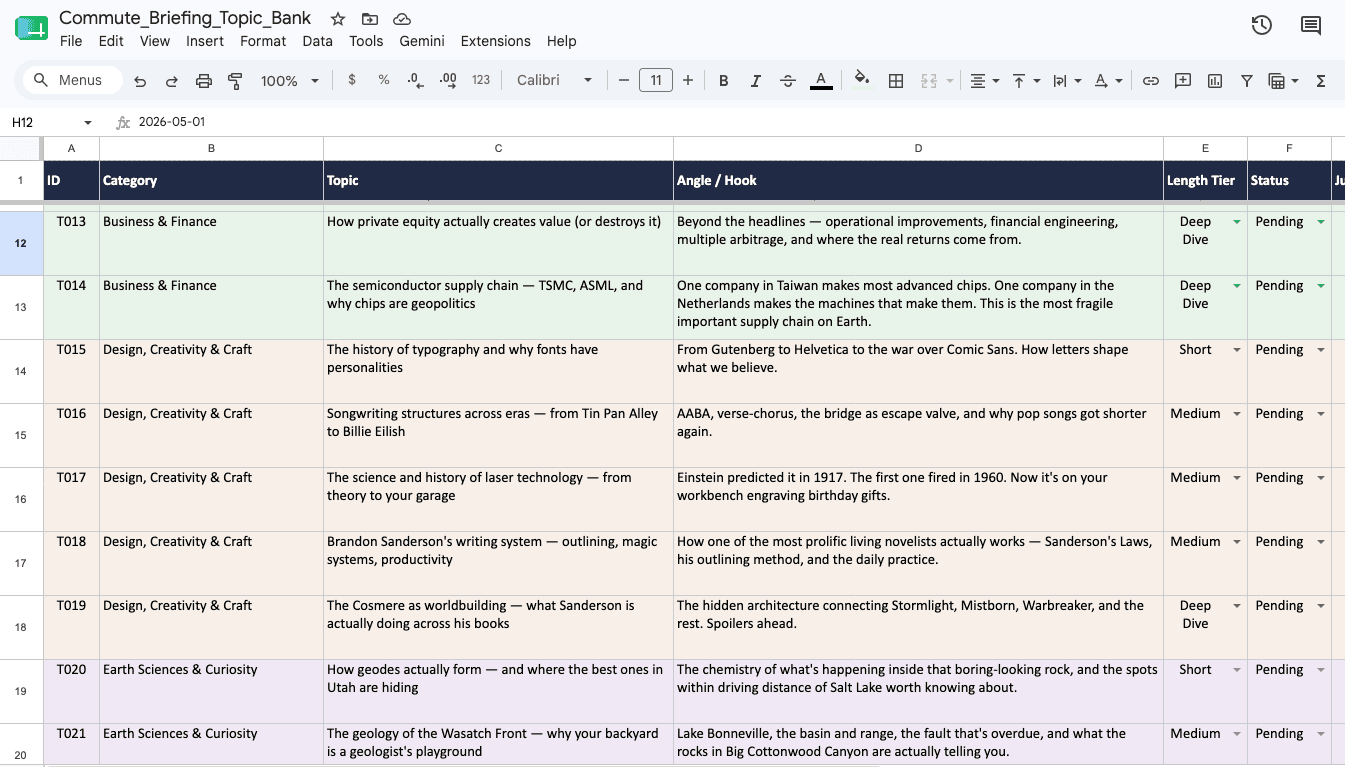Open text wrapping dropdown
The height and width of the screenshot is (767, 1345).
pos(1067,81)
